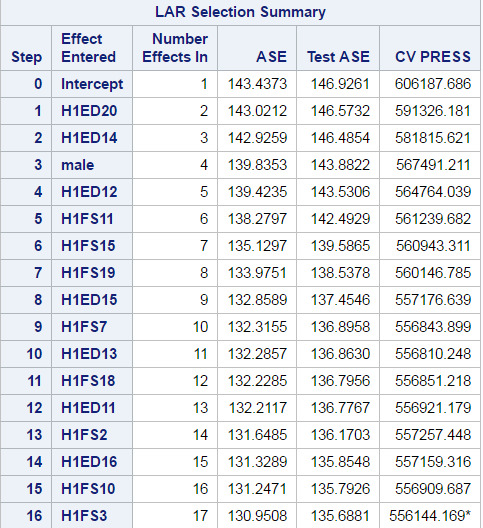The height and width of the screenshot is (528, 483).
Task: Select ASE value 133.9751
Action: coord(257,273)
